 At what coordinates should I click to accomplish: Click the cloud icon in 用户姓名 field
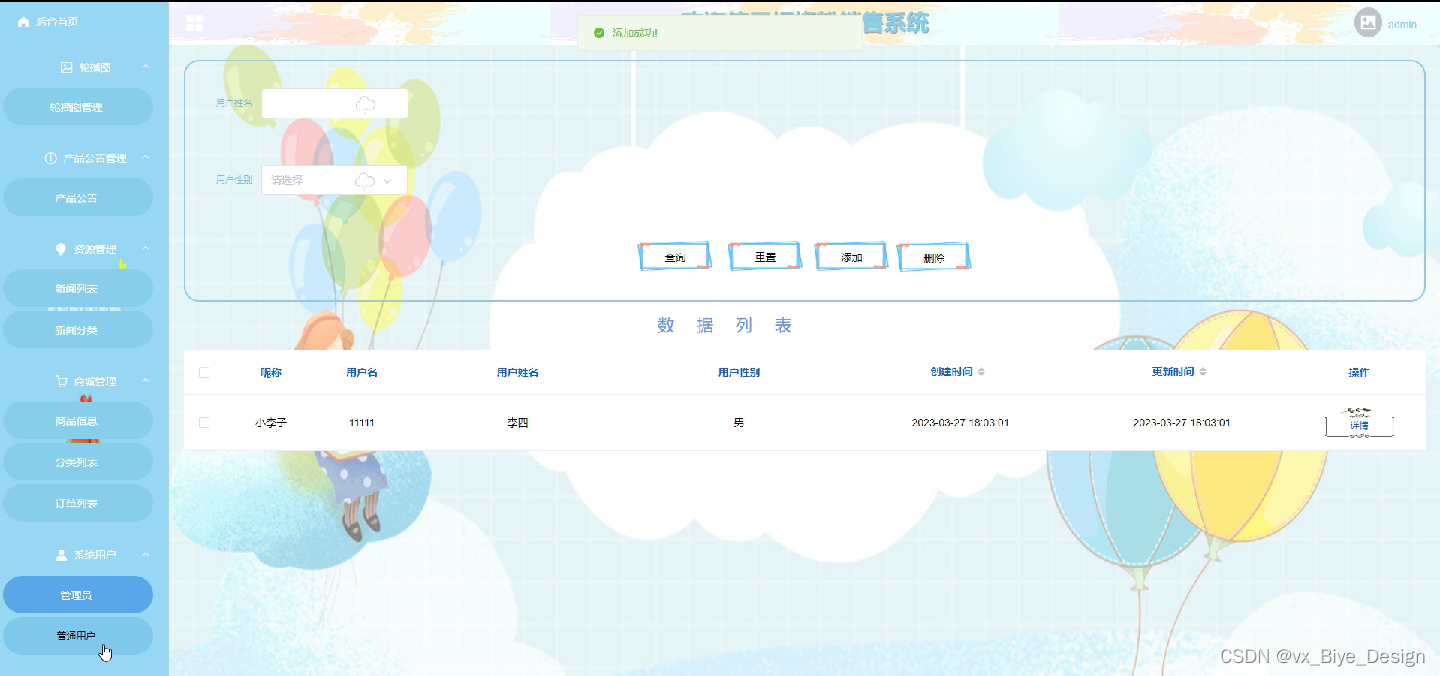366,104
